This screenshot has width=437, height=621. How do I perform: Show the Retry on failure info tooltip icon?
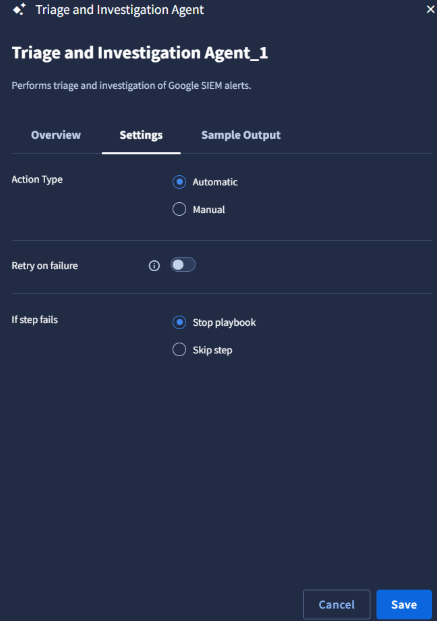154,266
